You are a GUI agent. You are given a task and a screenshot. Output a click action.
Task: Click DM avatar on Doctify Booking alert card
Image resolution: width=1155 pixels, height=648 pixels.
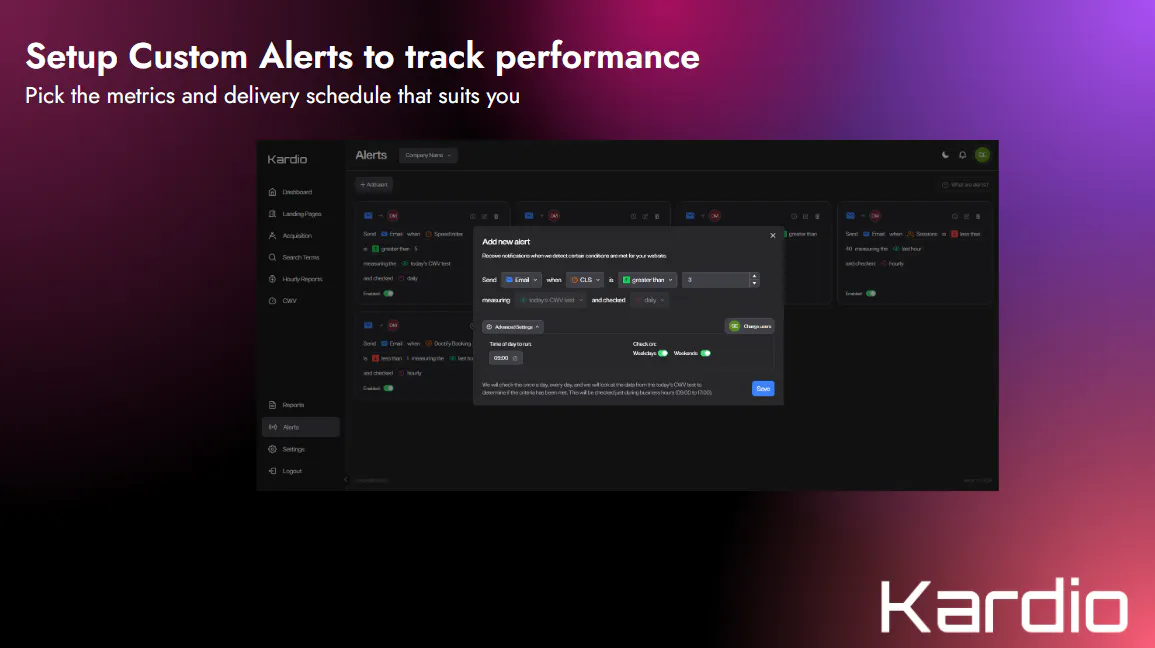click(x=393, y=325)
